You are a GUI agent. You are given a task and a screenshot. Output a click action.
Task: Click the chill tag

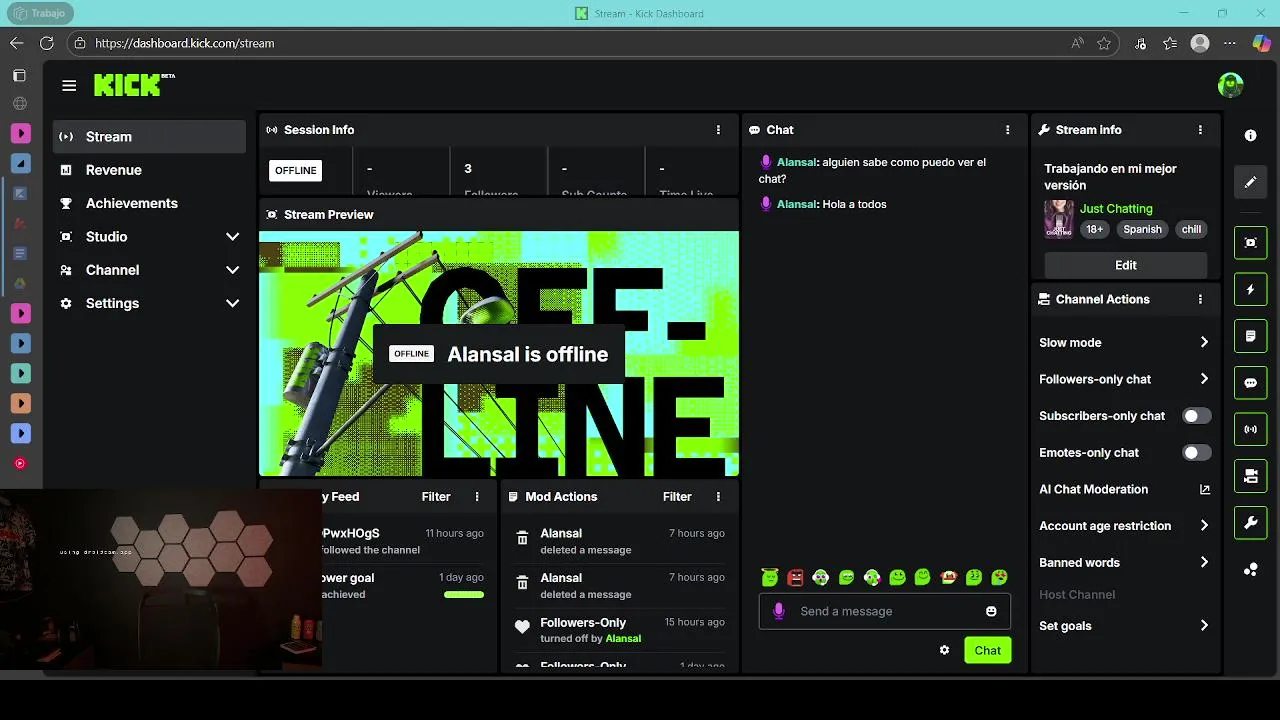point(1191,229)
